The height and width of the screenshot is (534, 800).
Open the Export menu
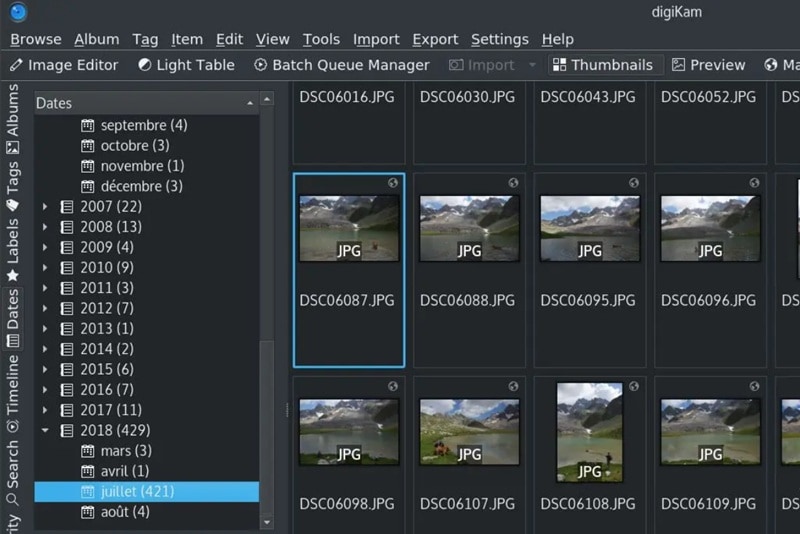435,39
